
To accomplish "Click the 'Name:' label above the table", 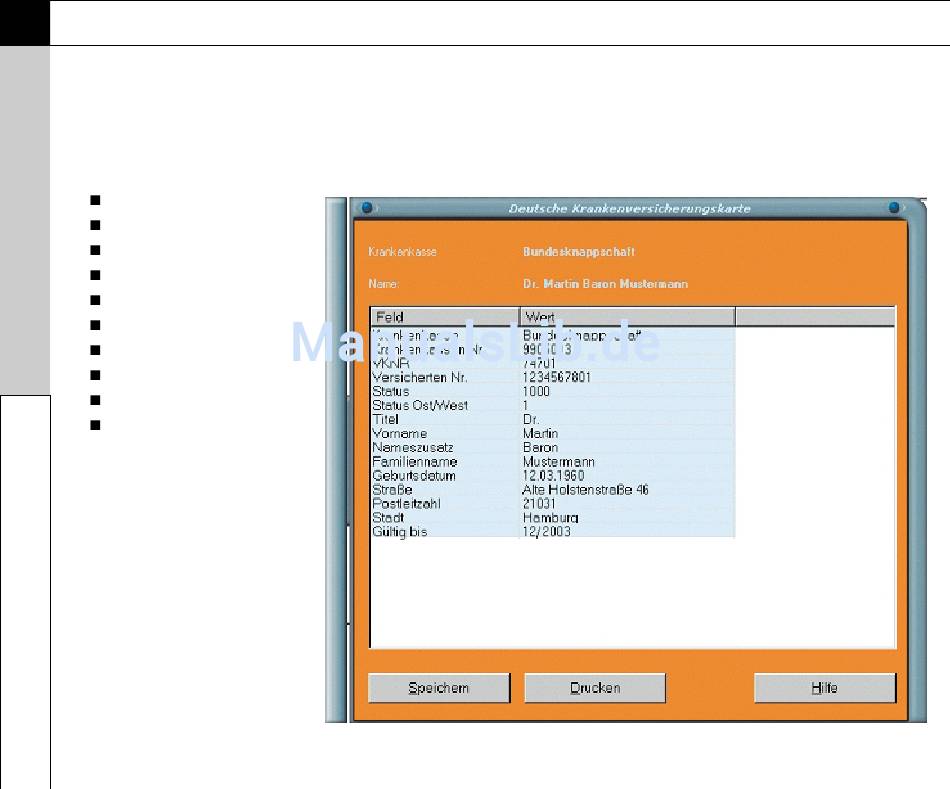I will [x=384, y=284].
